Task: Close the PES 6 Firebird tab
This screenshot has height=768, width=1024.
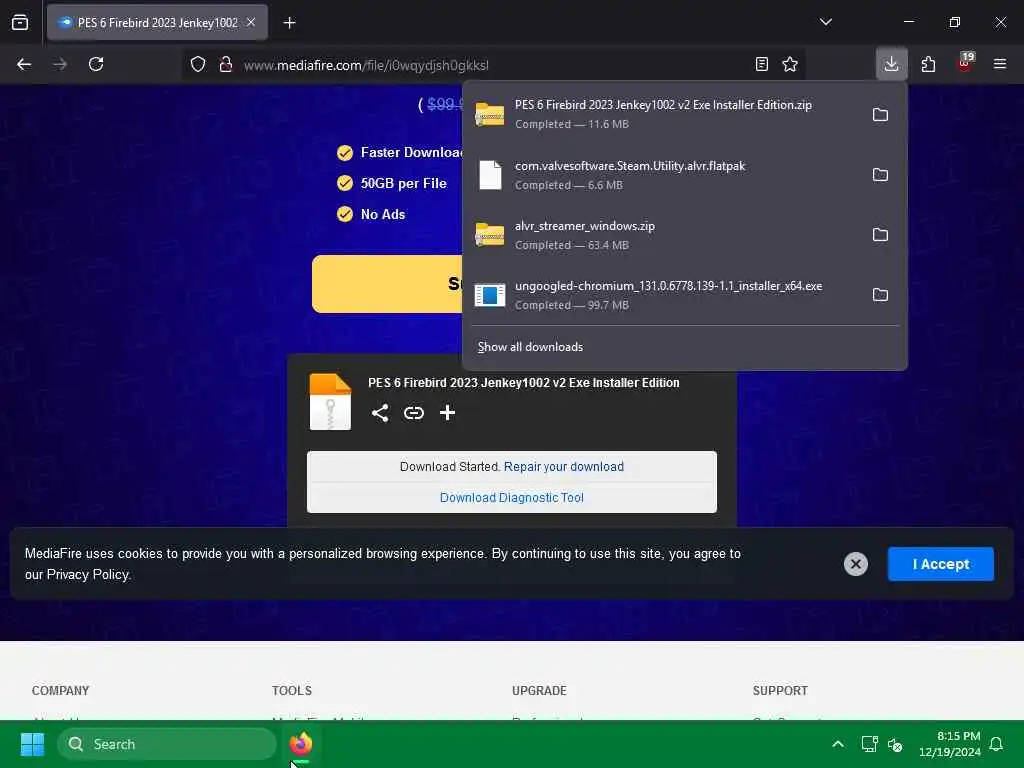Action: [x=251, y=22]
